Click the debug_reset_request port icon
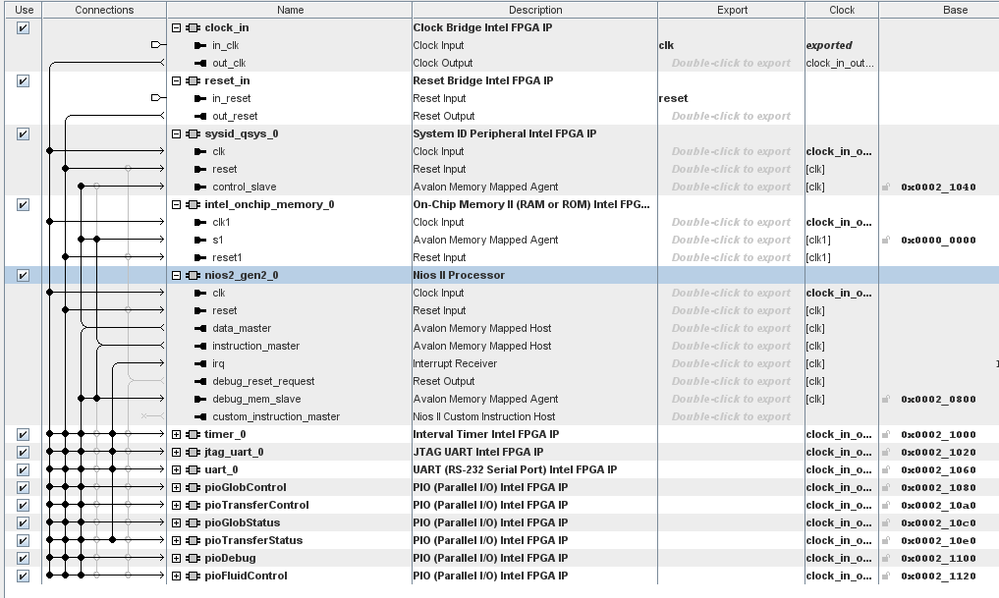This screenshot has height=598, width=999. 200,381
